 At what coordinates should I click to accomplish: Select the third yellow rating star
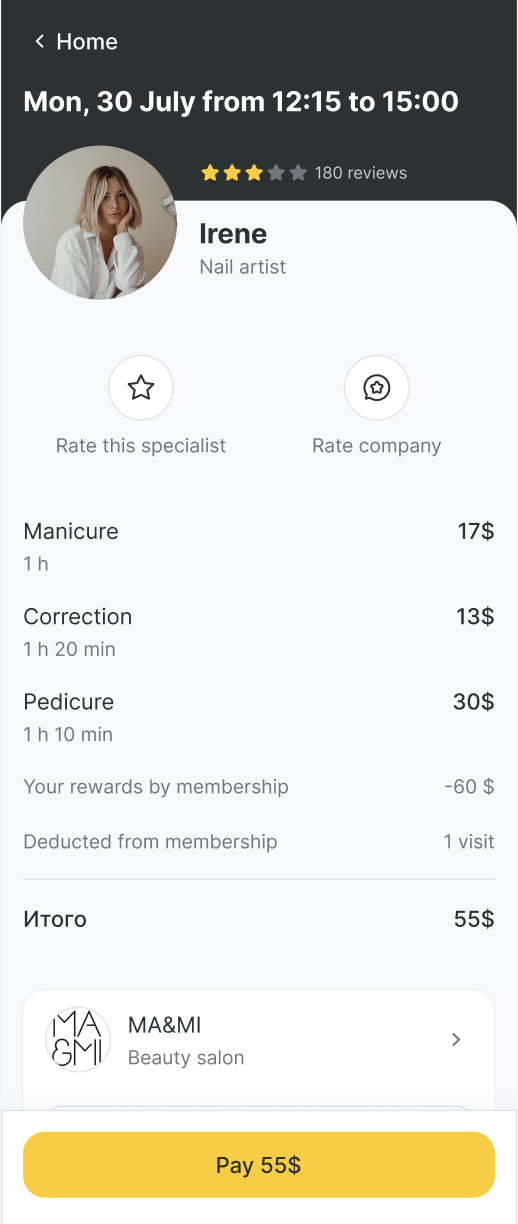(254, 173)
